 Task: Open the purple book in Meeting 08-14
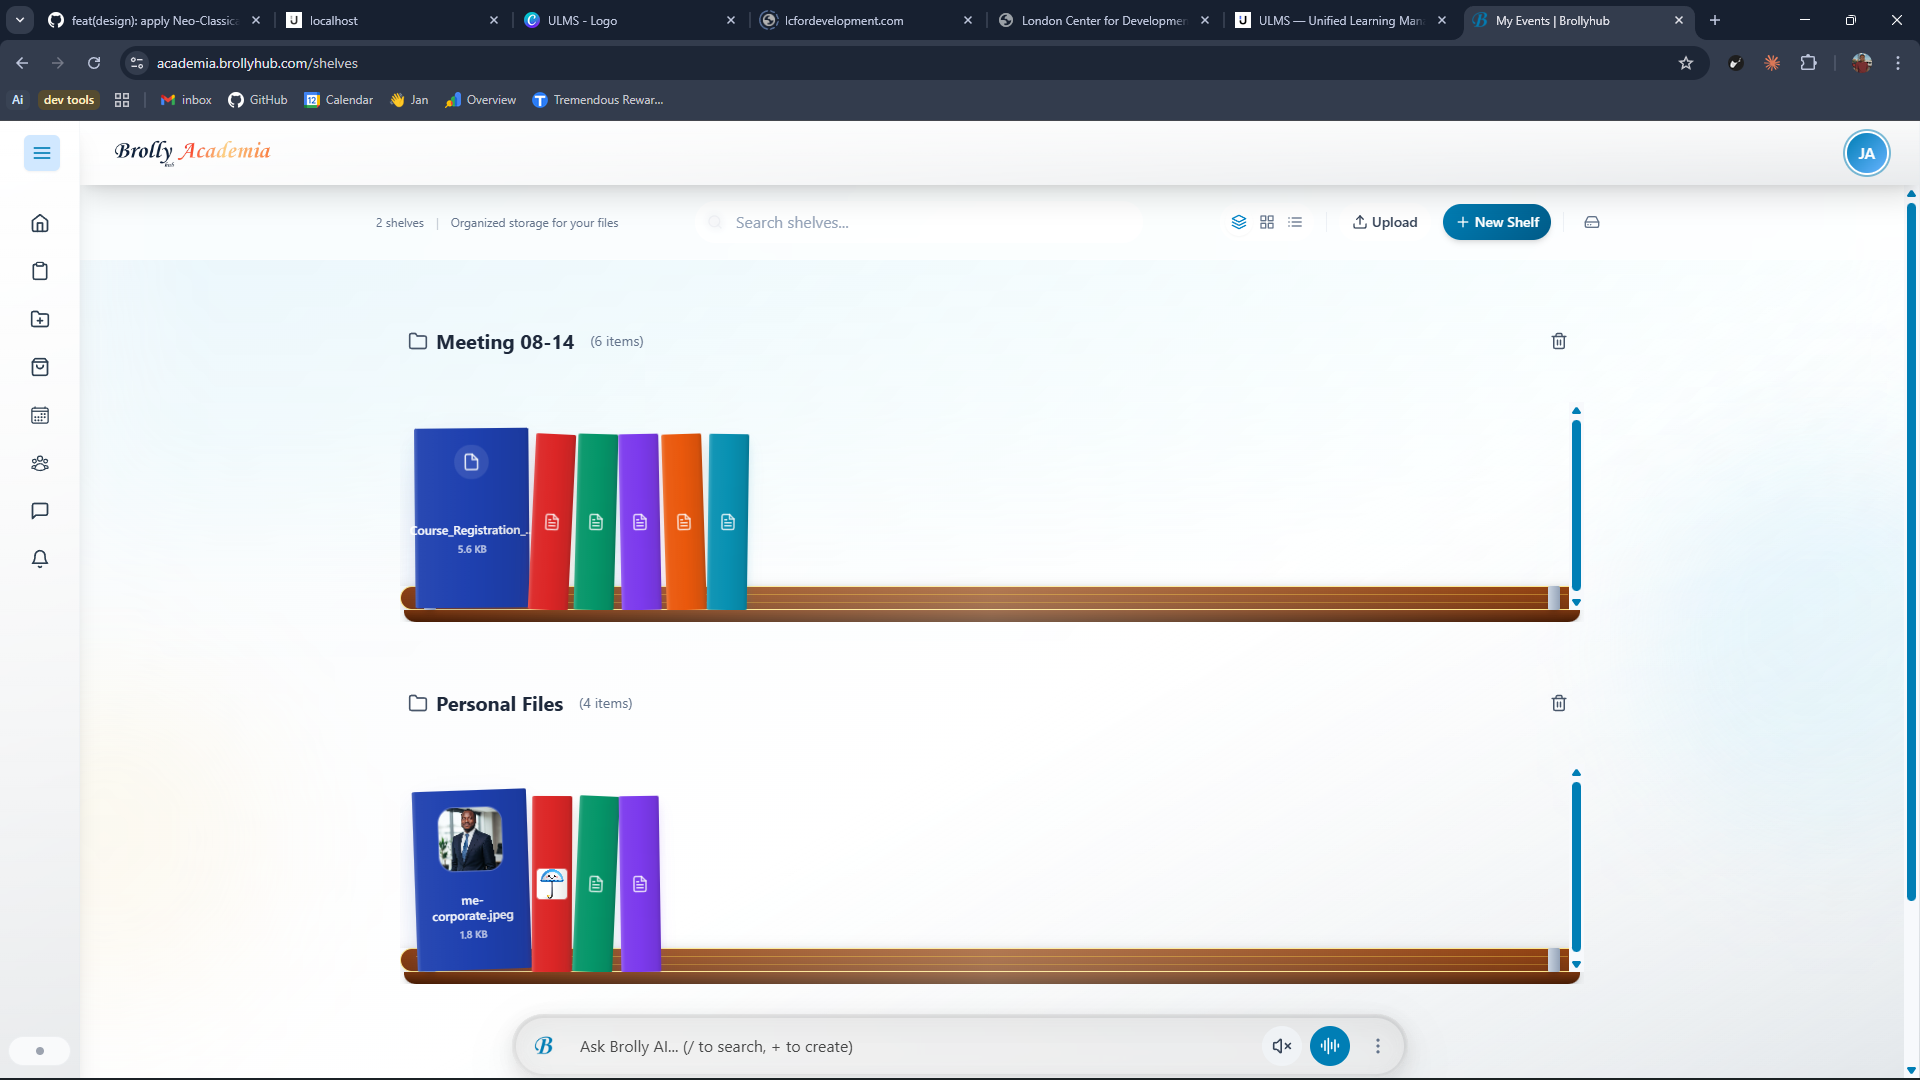coord(640,521)
